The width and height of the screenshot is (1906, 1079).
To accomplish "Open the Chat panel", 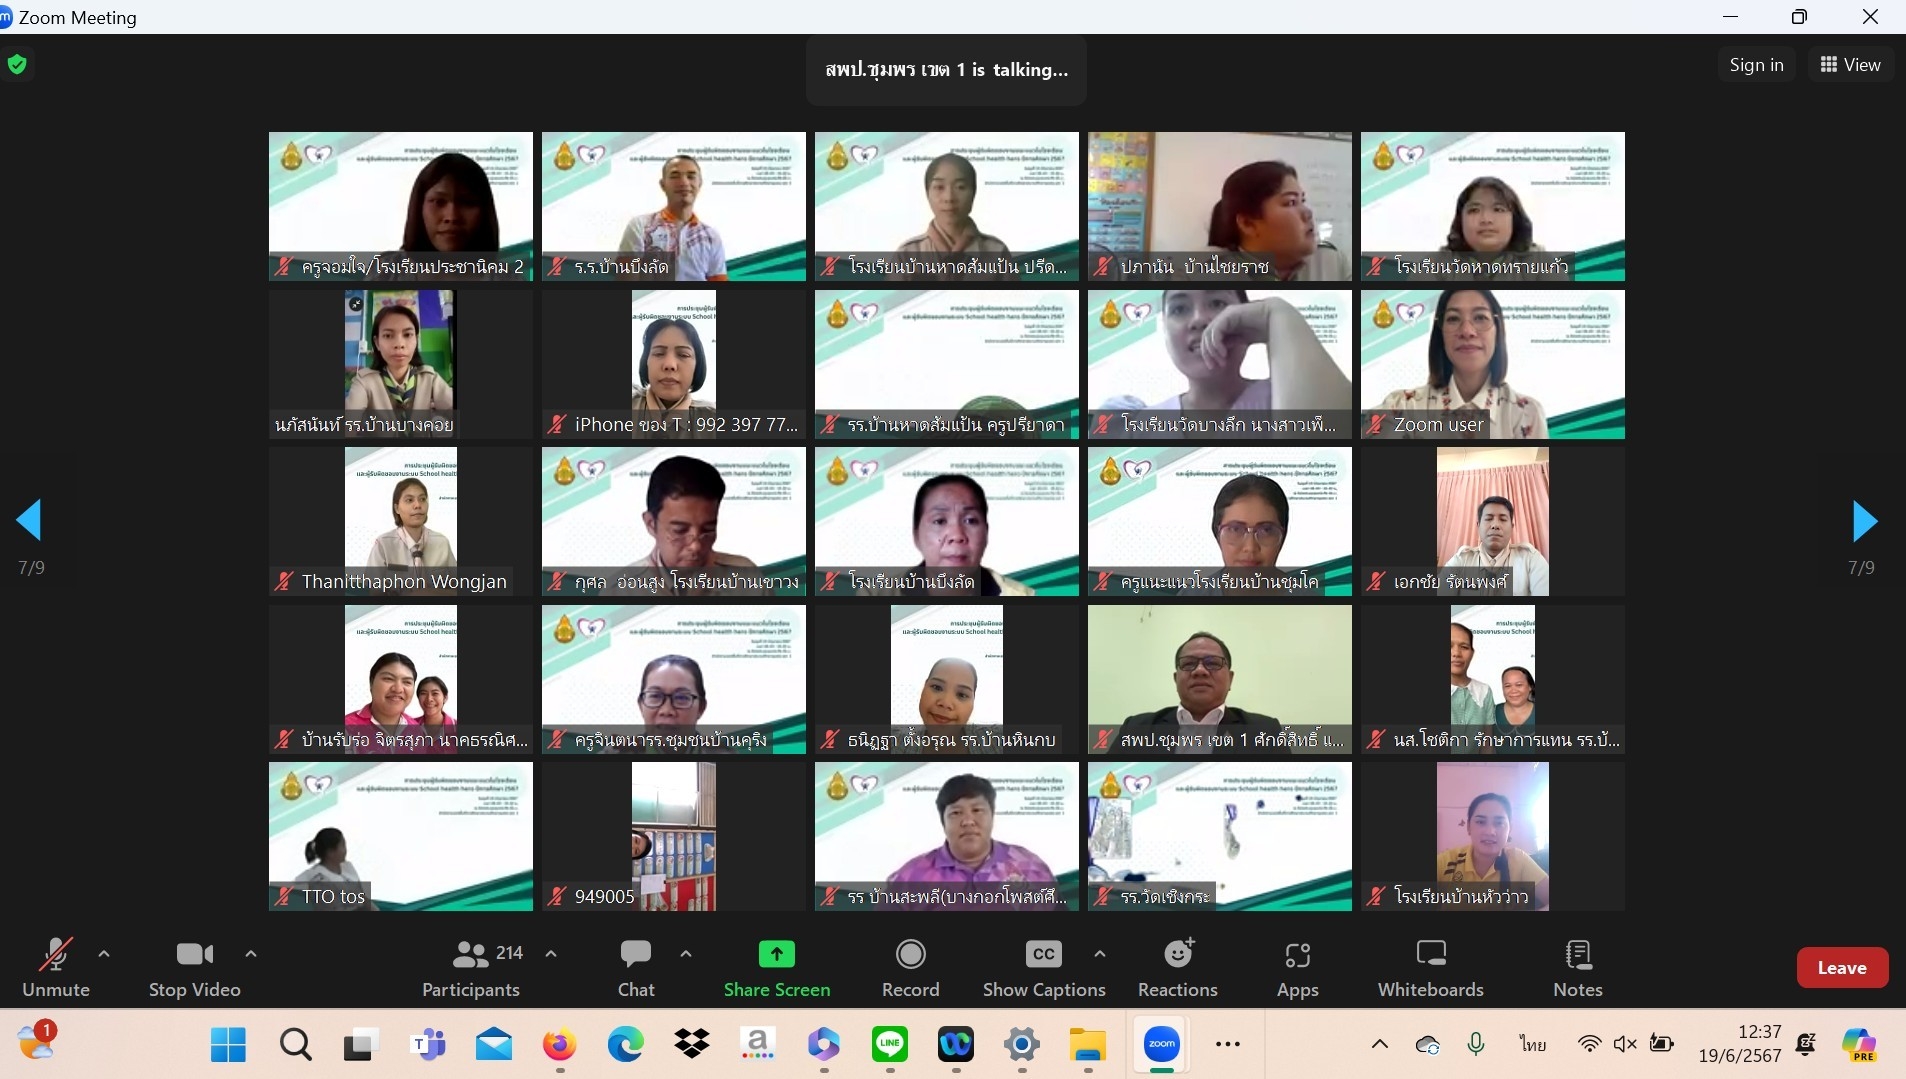I will [635, 968].
